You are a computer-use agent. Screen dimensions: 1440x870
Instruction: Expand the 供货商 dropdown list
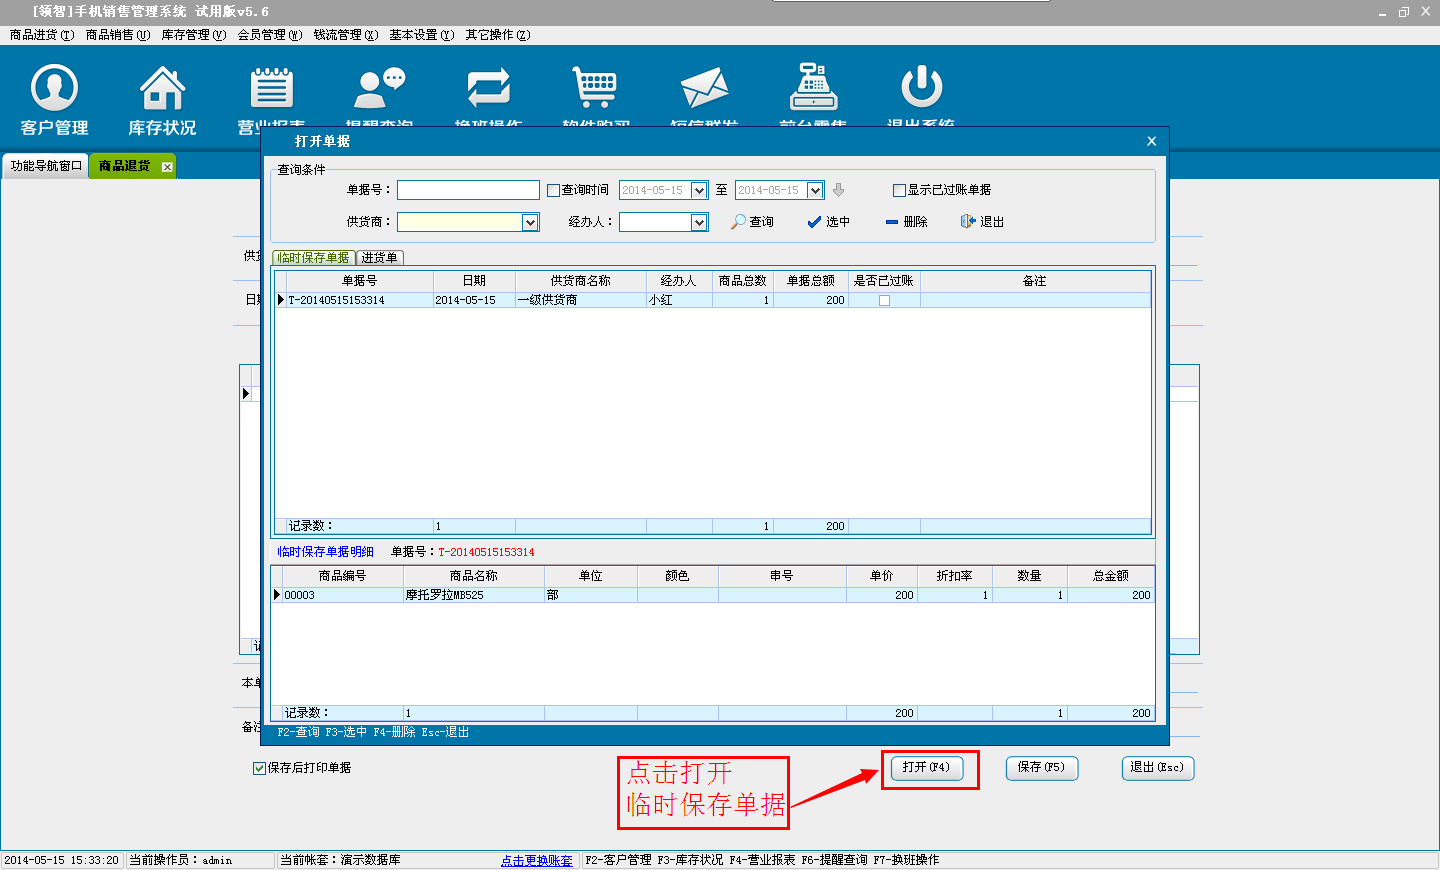coord(530,223)
